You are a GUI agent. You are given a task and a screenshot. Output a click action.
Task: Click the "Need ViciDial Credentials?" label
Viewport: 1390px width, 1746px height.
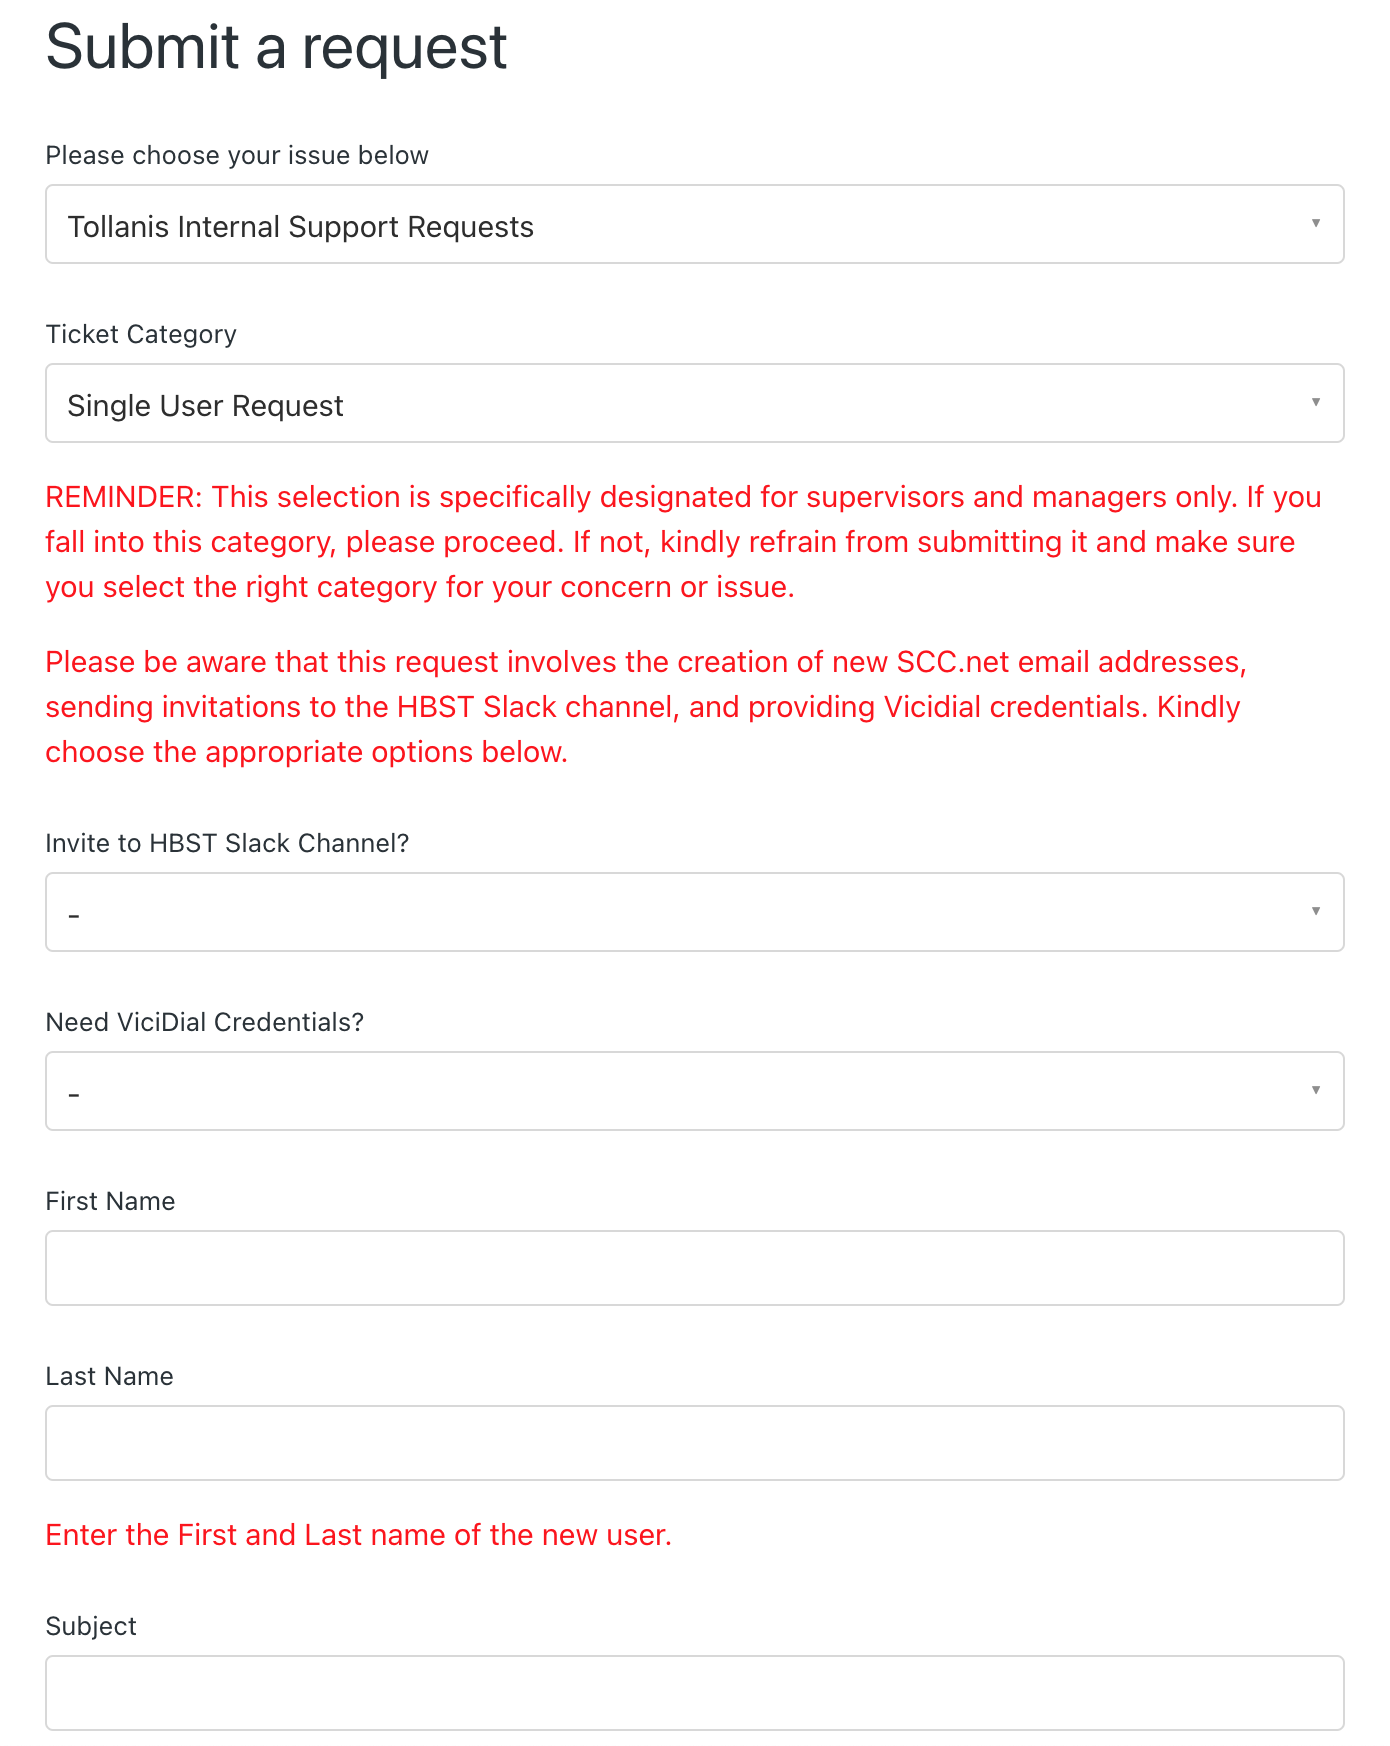204,1023
